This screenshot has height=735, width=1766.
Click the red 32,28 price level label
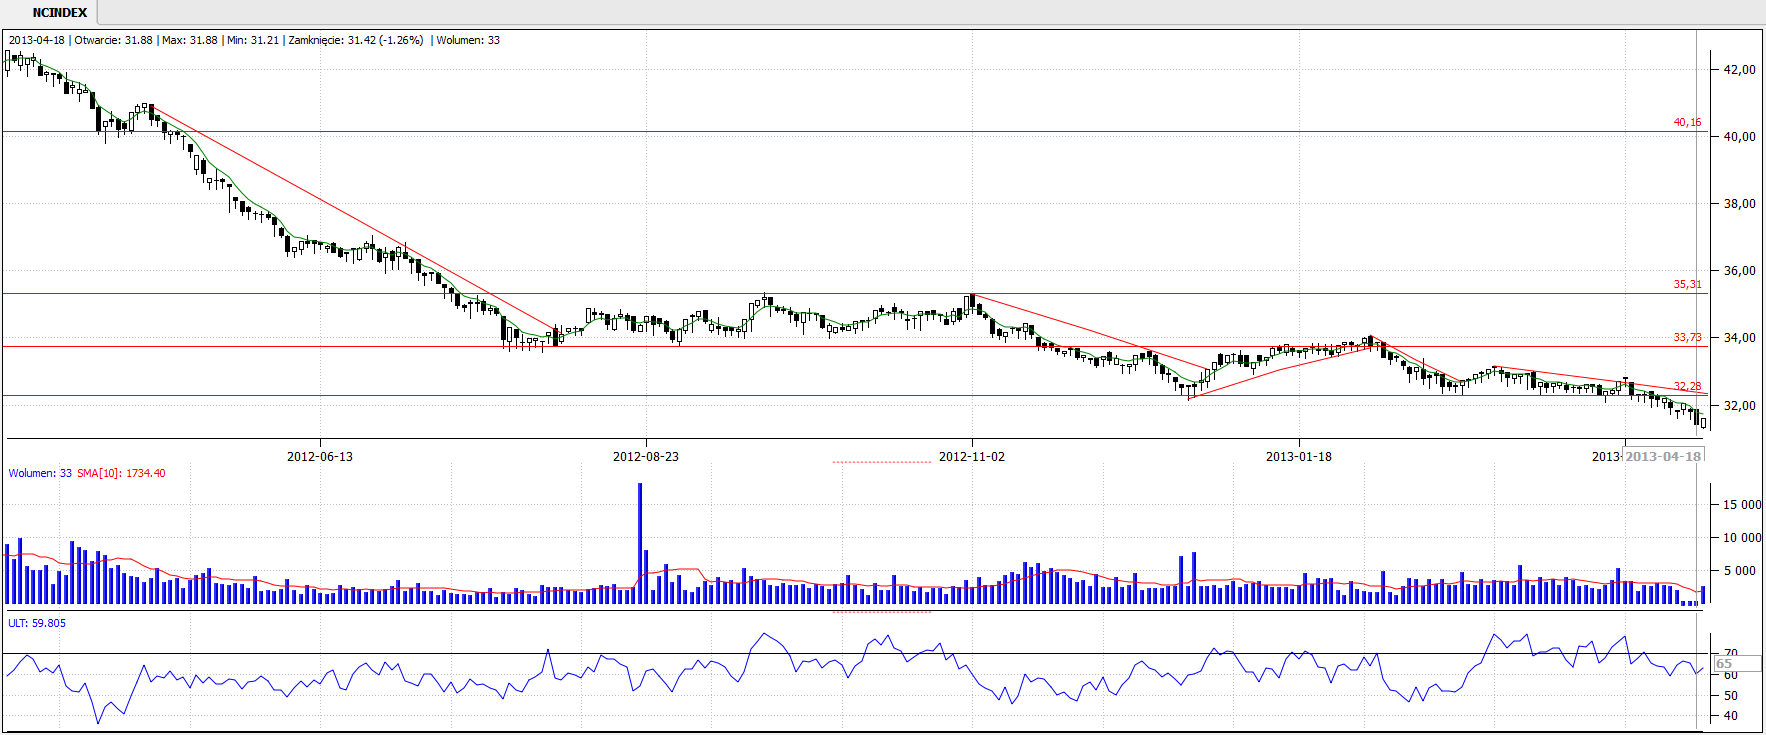(1687, 386)
